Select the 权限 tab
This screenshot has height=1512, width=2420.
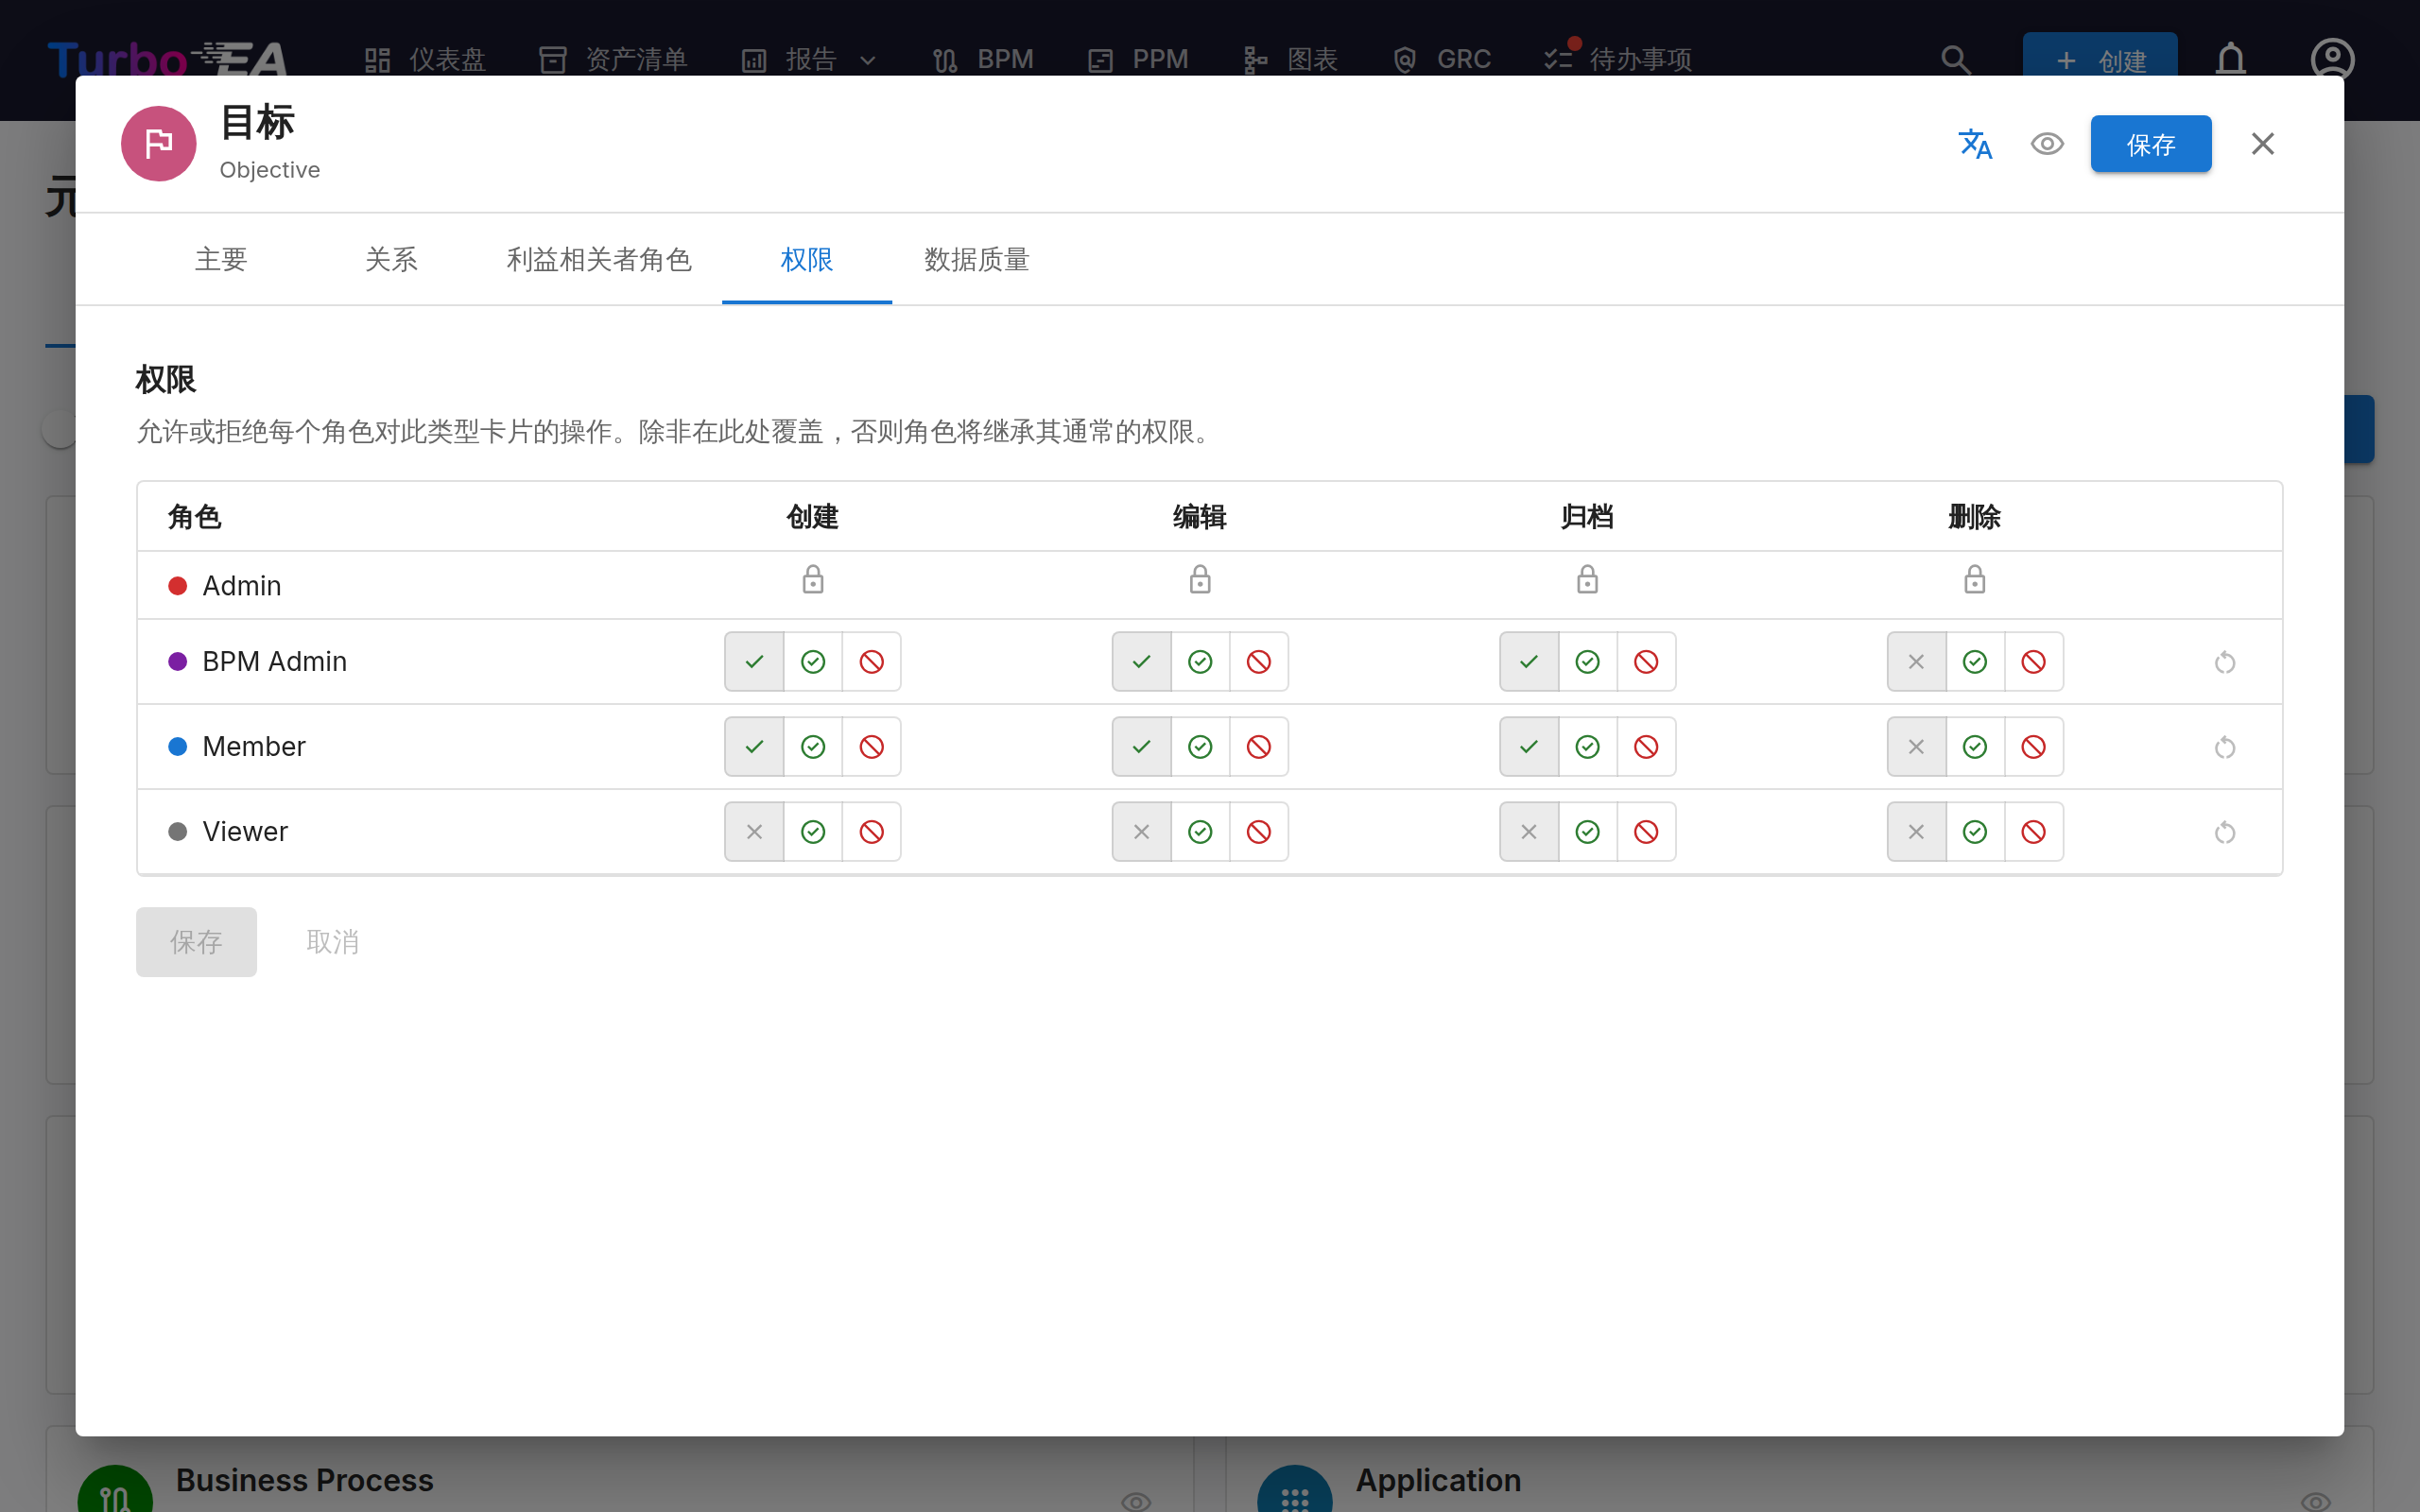click(807, 260)
